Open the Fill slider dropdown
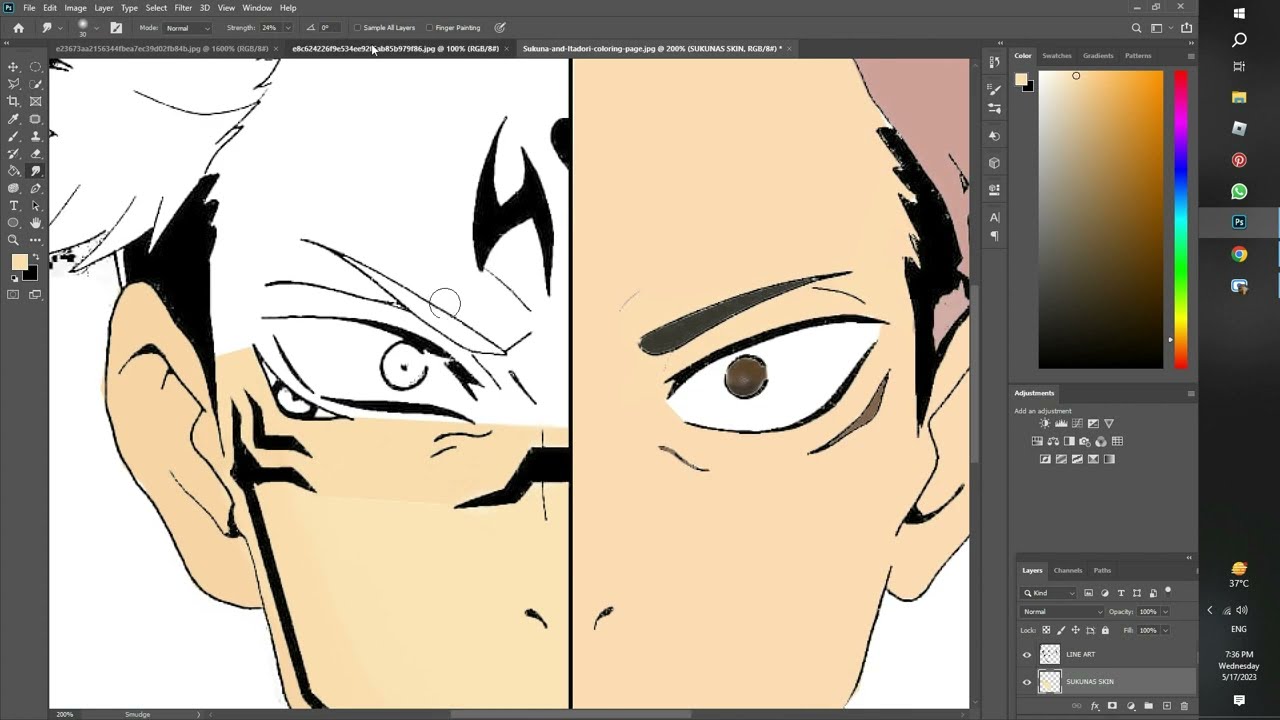This screenshot has height=720, width=1280. (x=1165, y=631)
